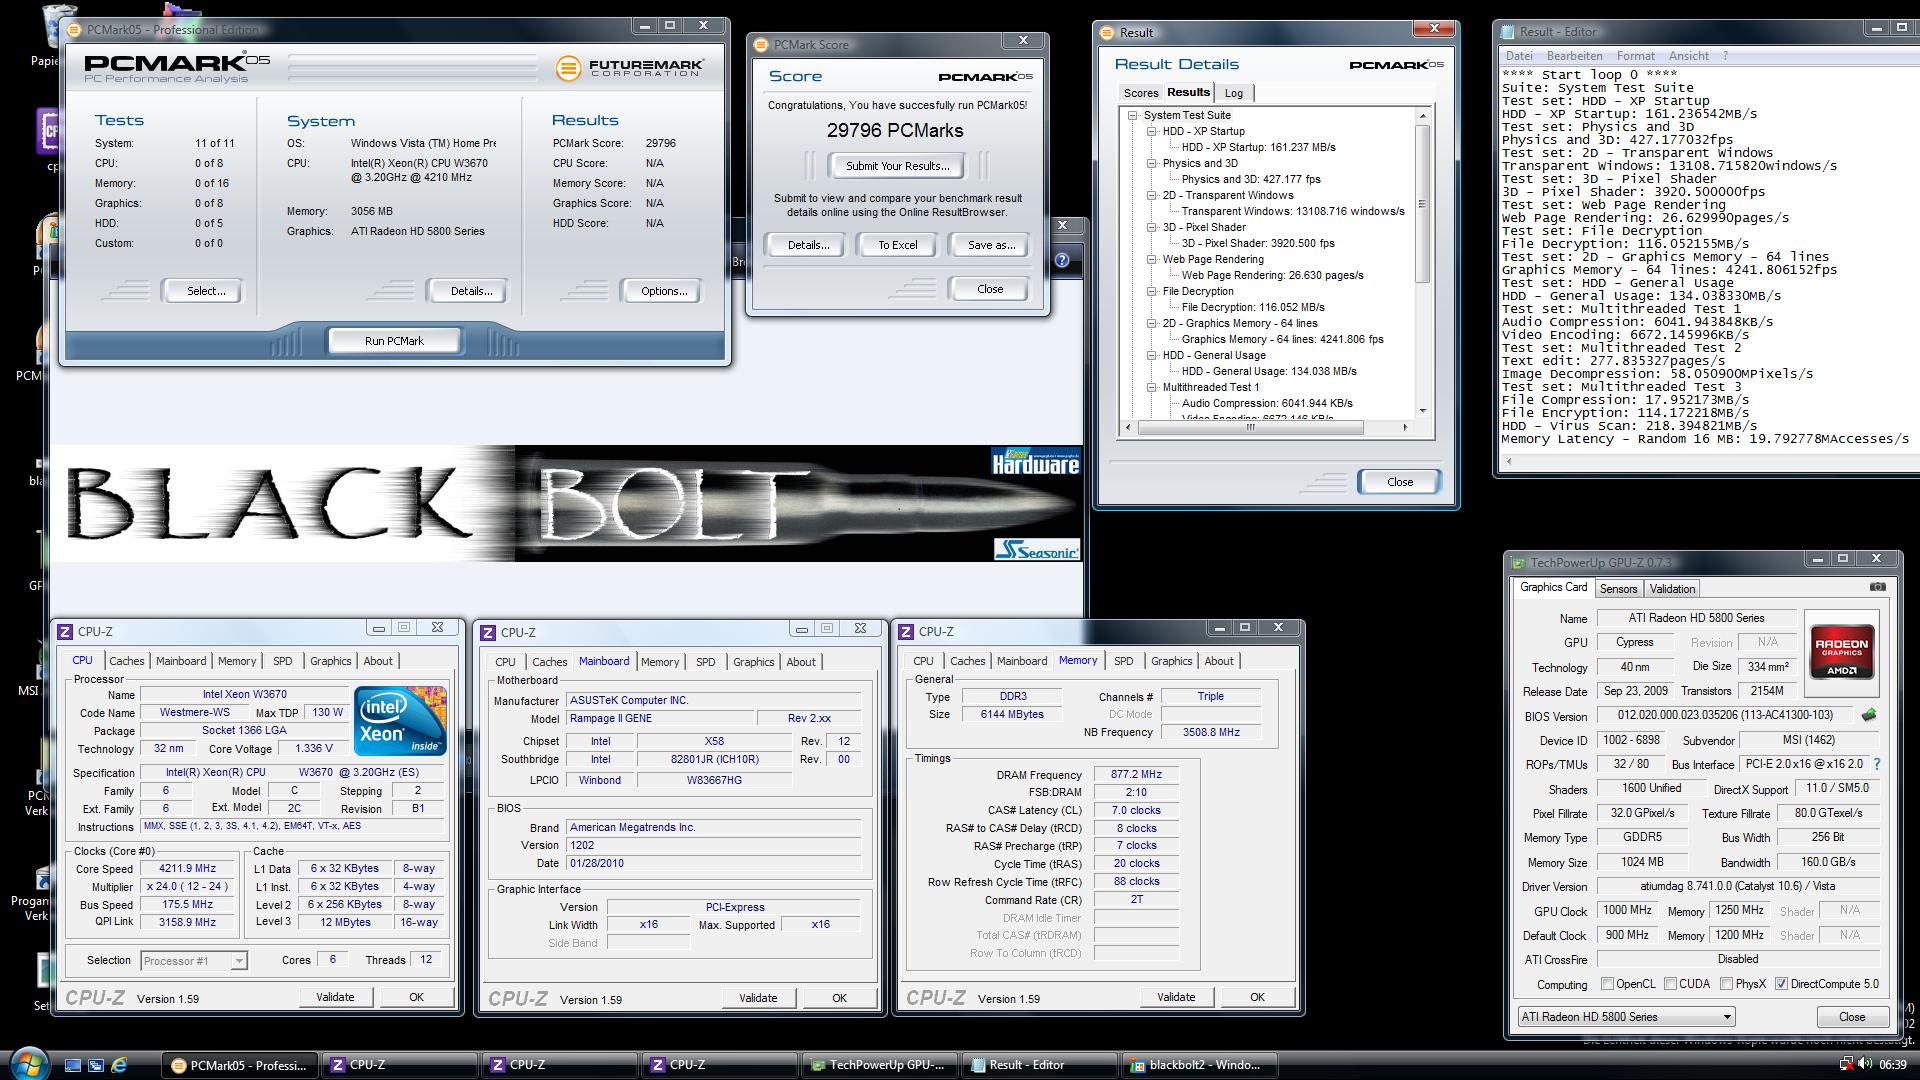Open the Caches tab in first CPU-Z window

point(127,661)
